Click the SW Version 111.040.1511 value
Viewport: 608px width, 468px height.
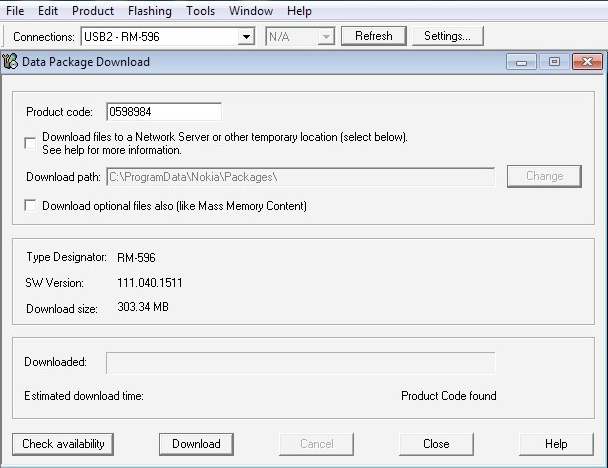point(150,283)
